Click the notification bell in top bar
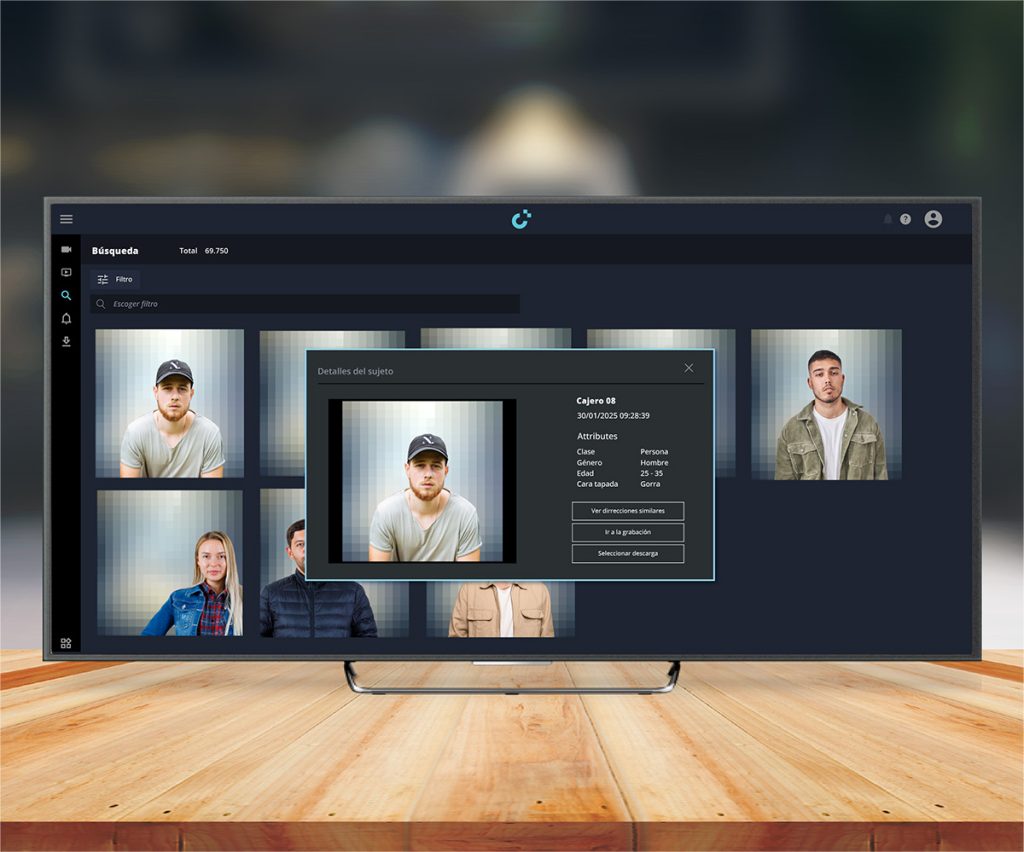This screenshot has width=1024, height=852. click(887, 219)
